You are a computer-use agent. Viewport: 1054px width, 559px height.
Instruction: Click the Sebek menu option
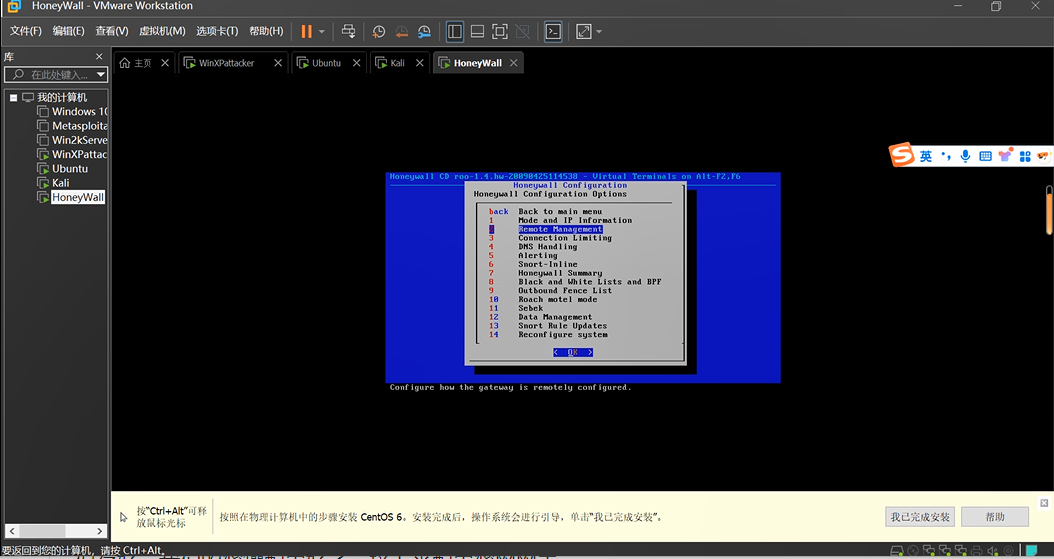tap(530, 308)
